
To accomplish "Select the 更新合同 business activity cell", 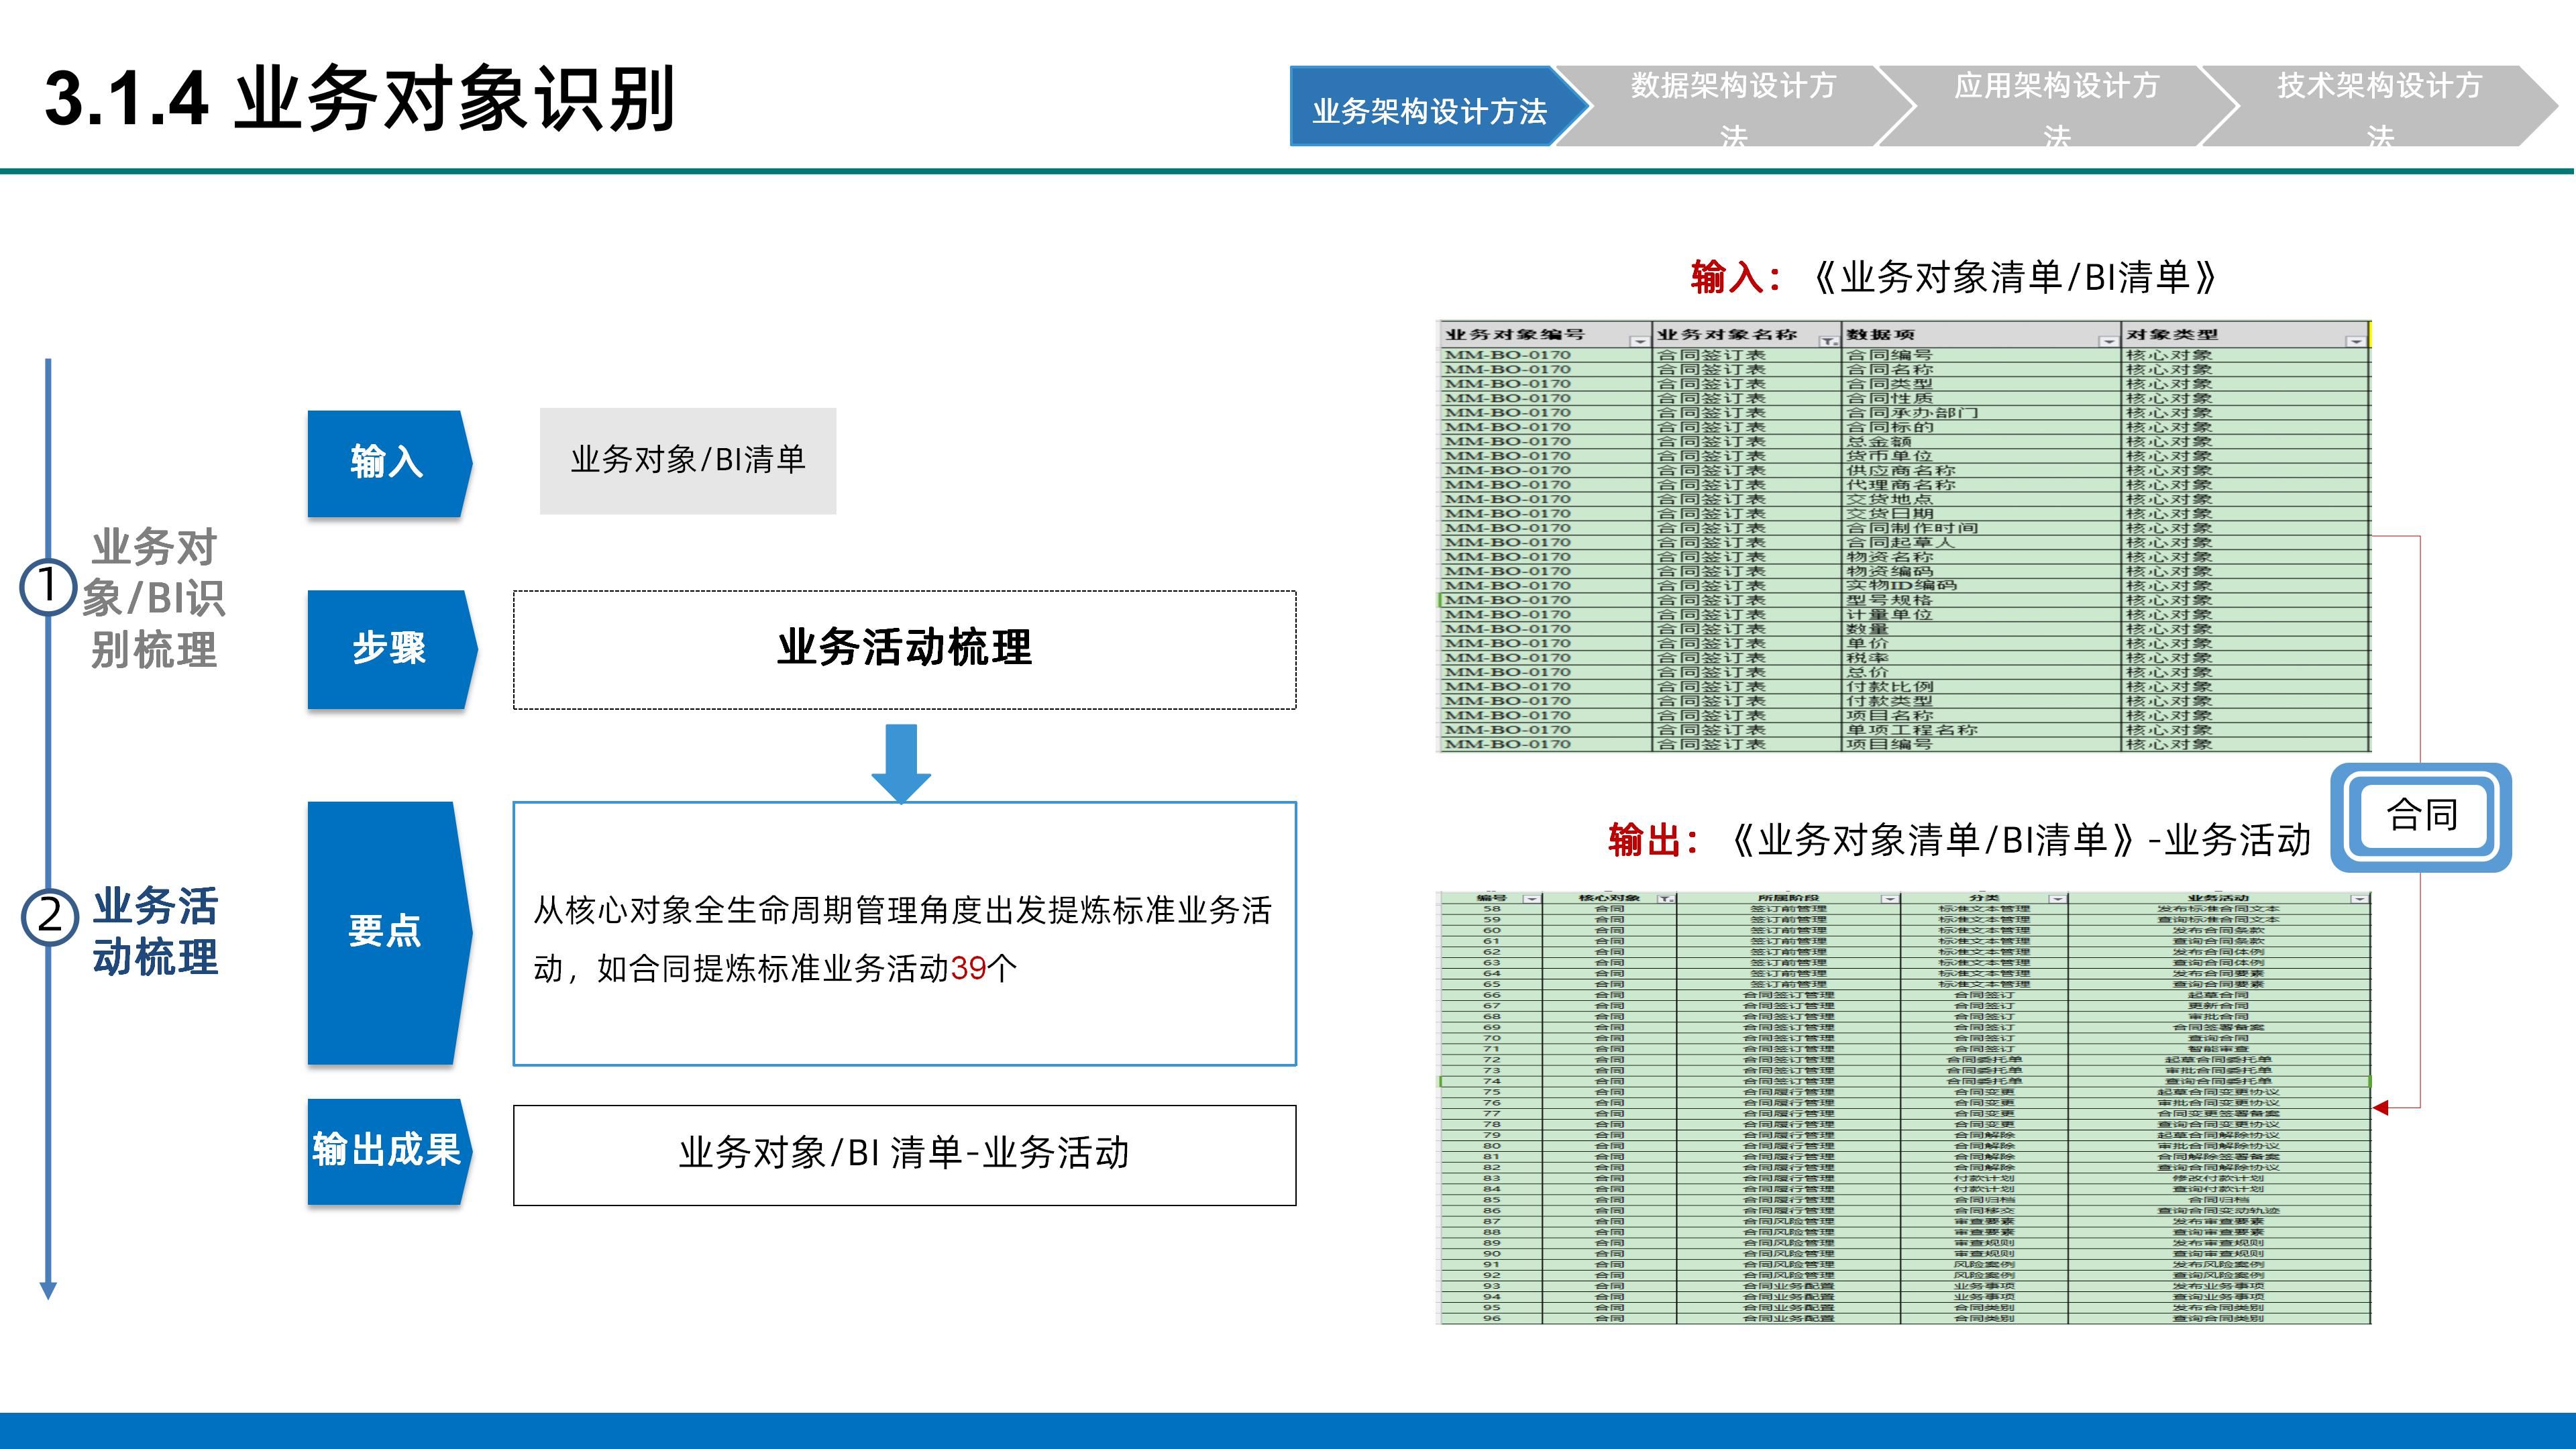I will click(2218, 1006).
